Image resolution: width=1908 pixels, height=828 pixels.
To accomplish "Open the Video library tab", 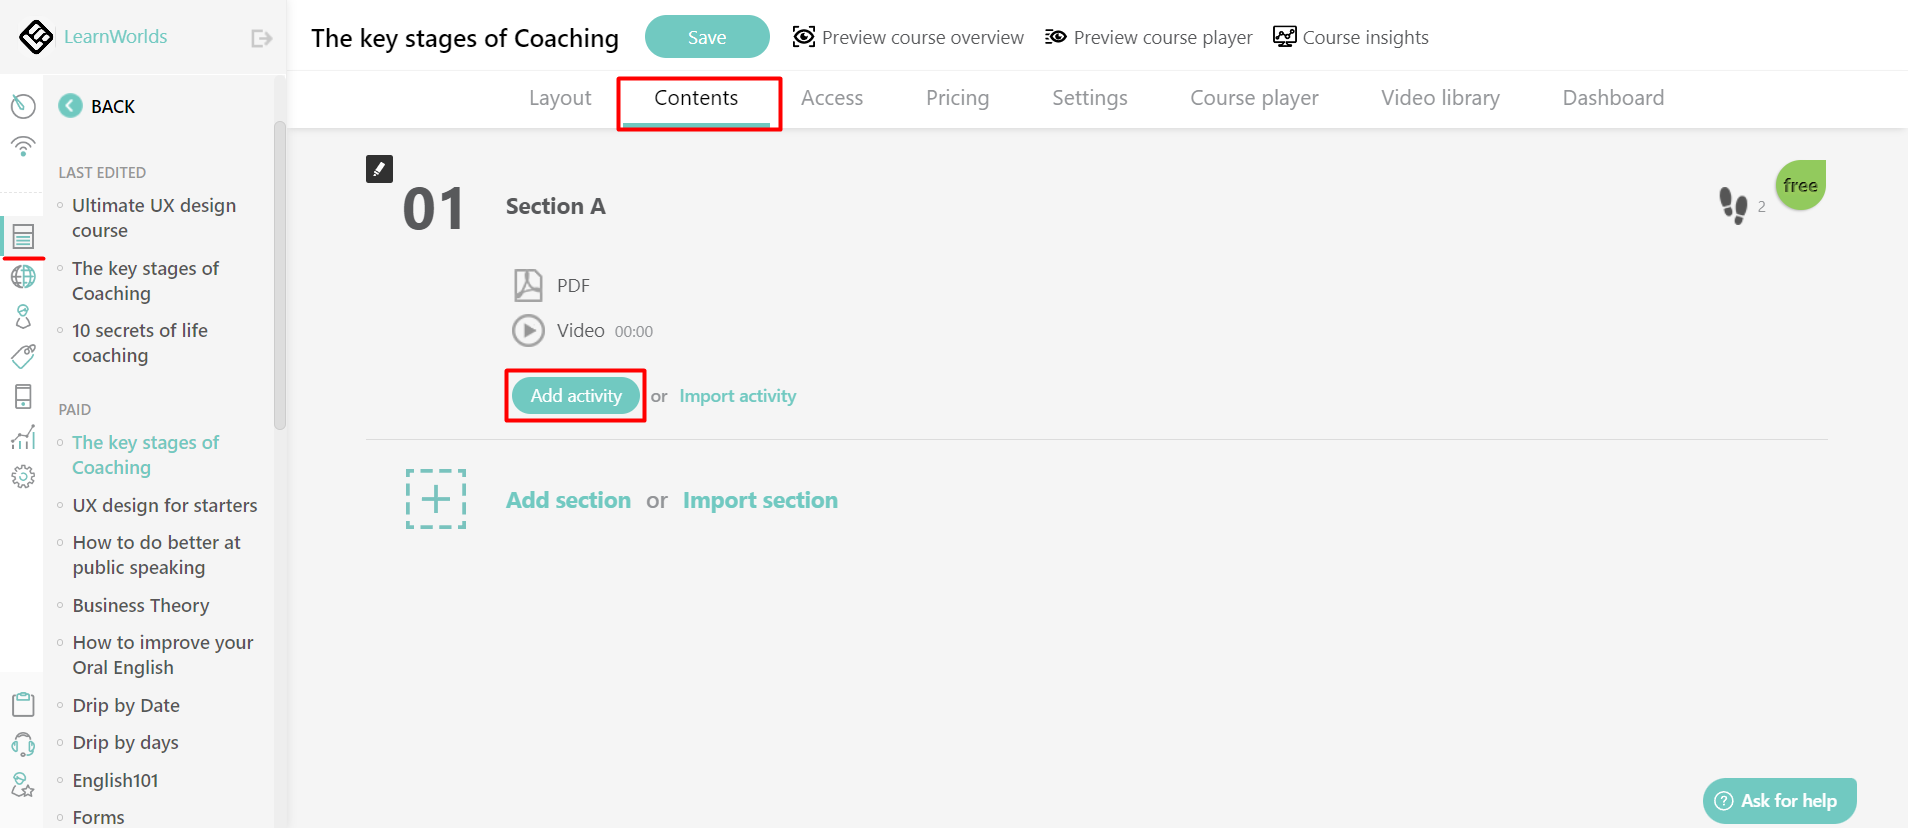I will [x=1440, y=97].
